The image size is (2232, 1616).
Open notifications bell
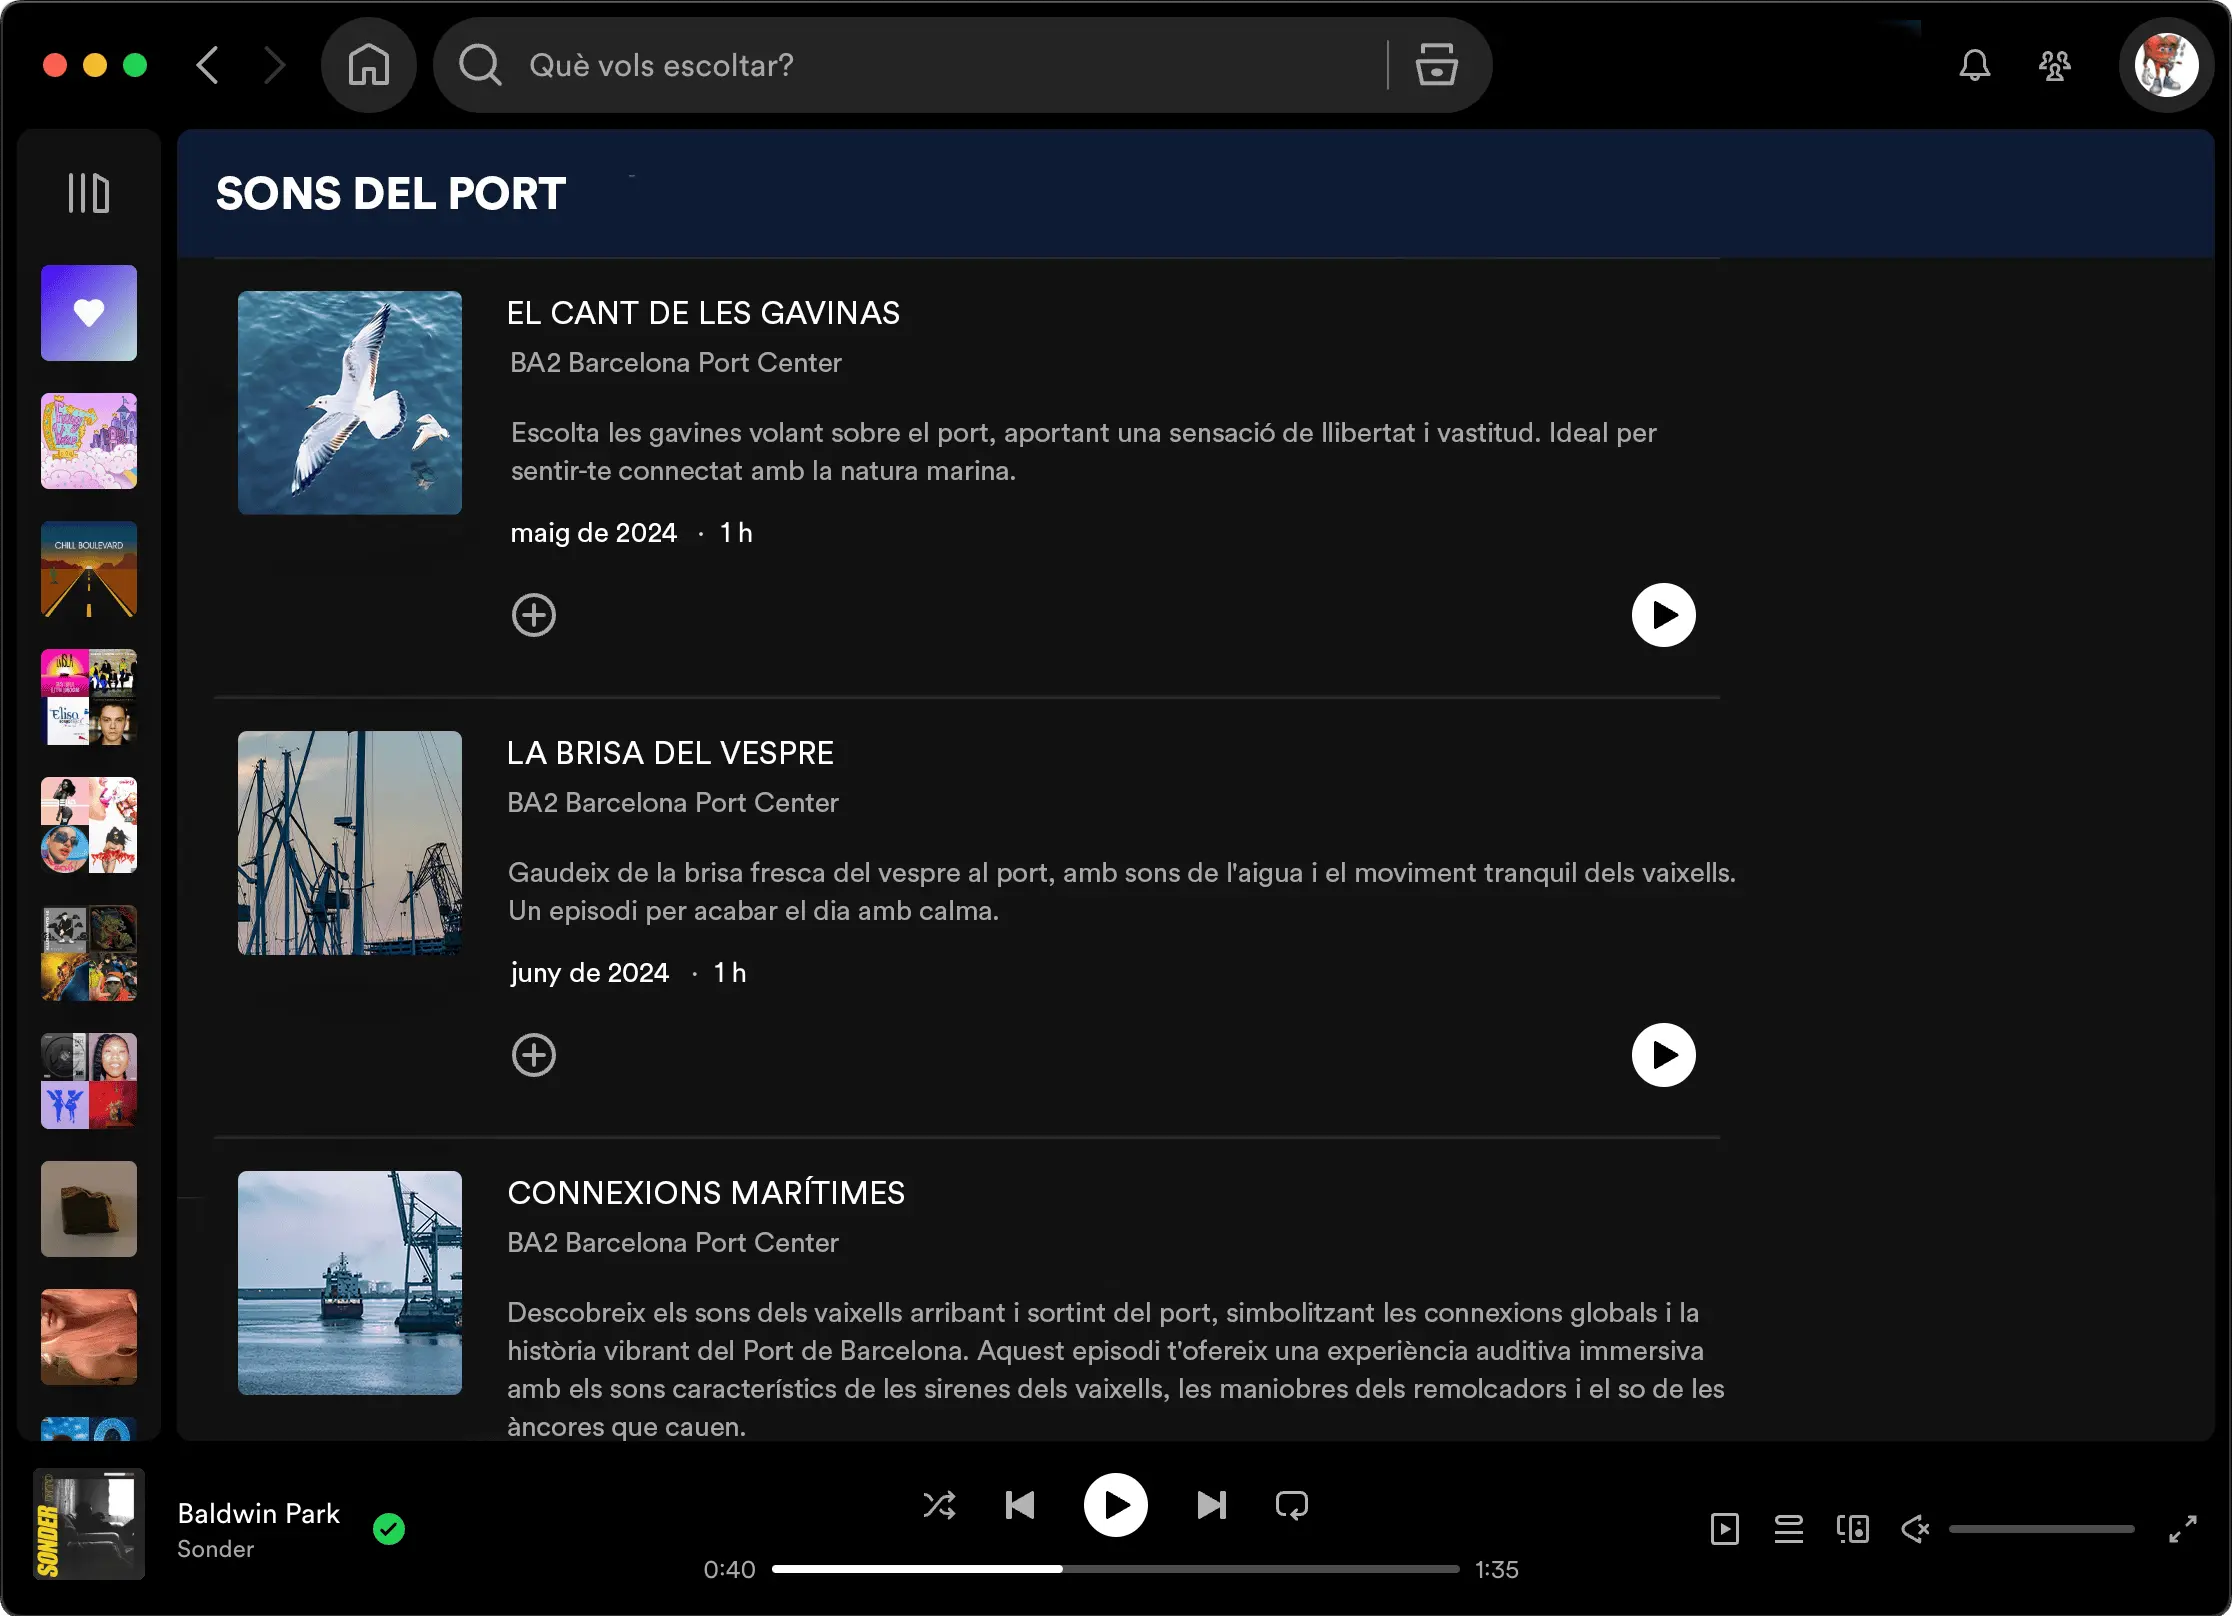1975,64
